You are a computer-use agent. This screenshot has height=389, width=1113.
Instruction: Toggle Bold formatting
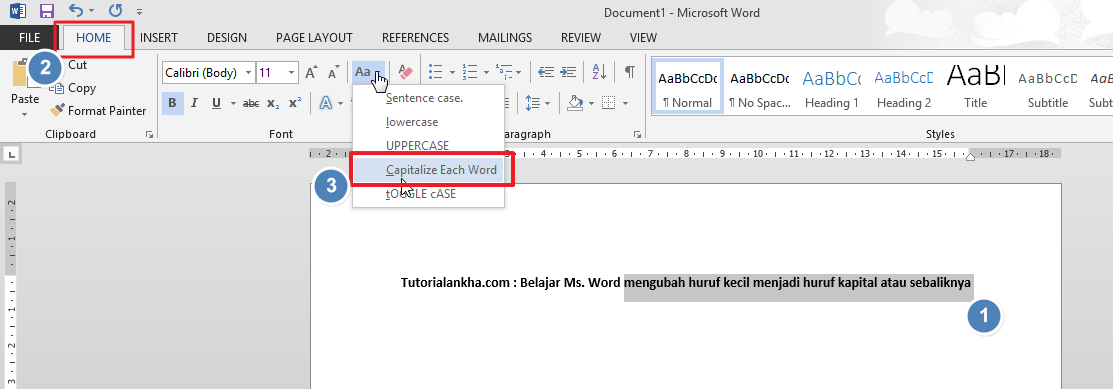(172, 103)
